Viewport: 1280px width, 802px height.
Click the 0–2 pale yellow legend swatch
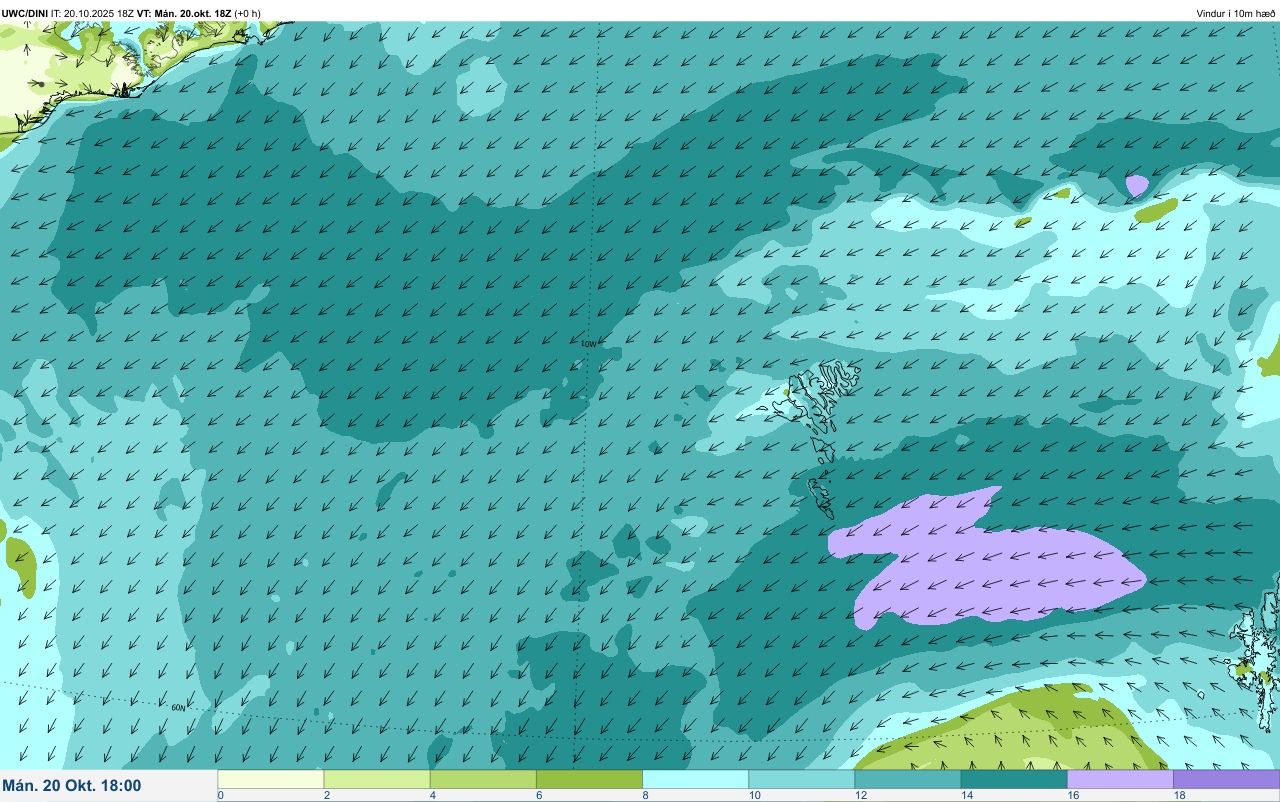(x=271, y=779)
